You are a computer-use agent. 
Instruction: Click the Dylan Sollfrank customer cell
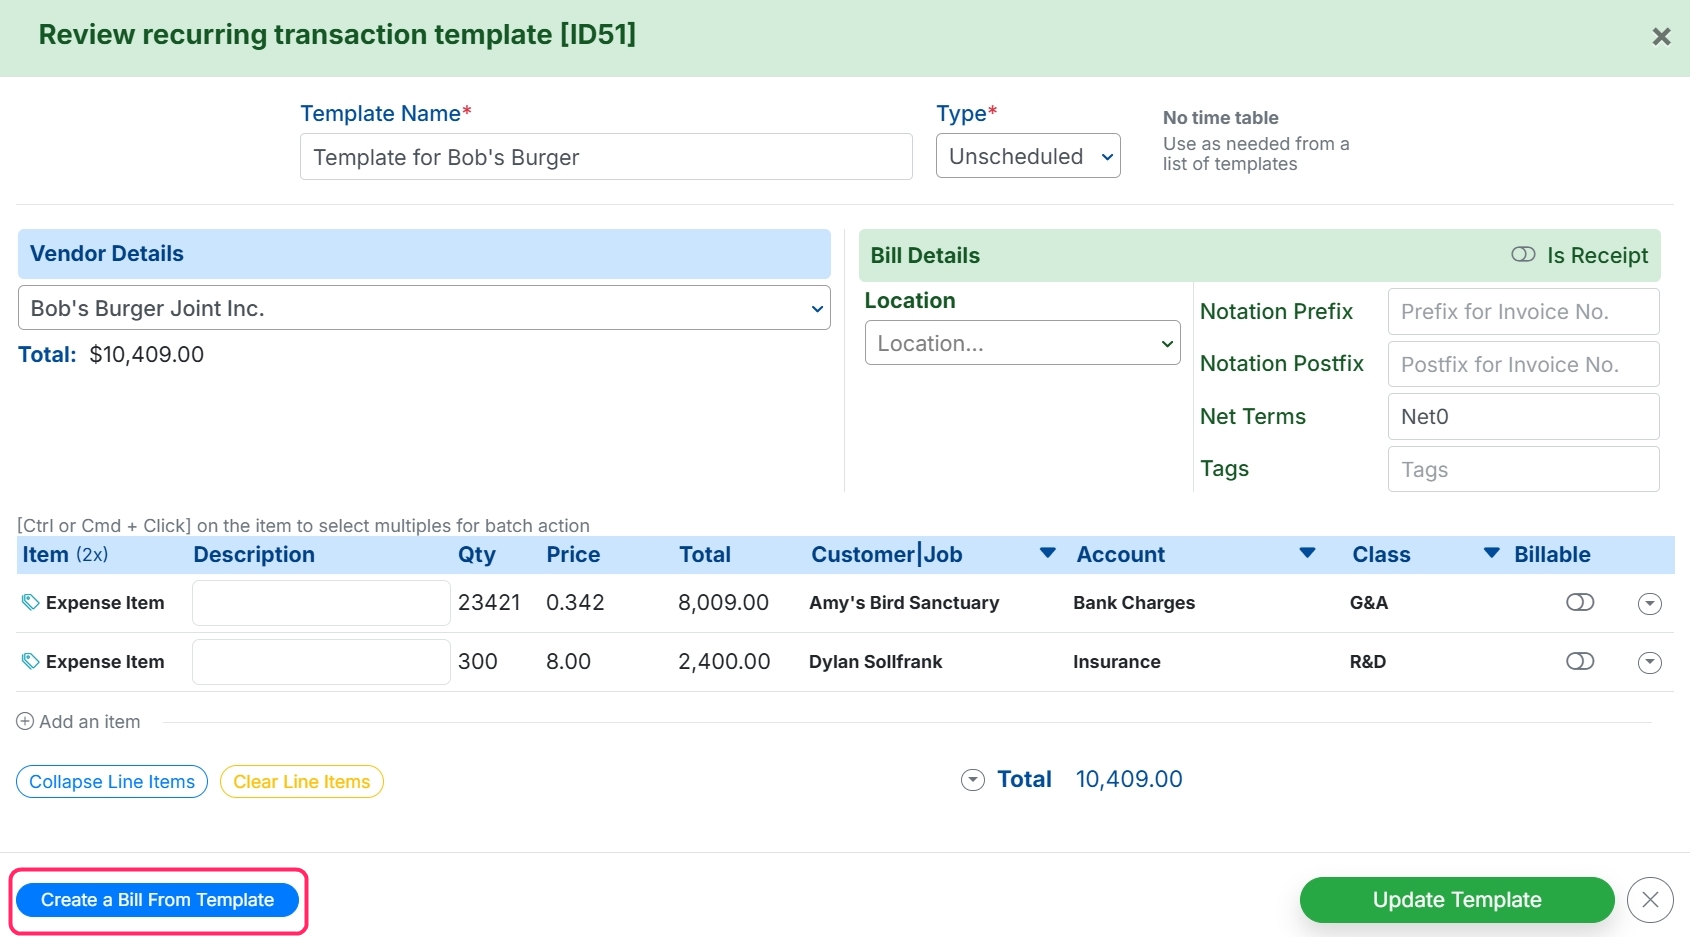(876, 661)
